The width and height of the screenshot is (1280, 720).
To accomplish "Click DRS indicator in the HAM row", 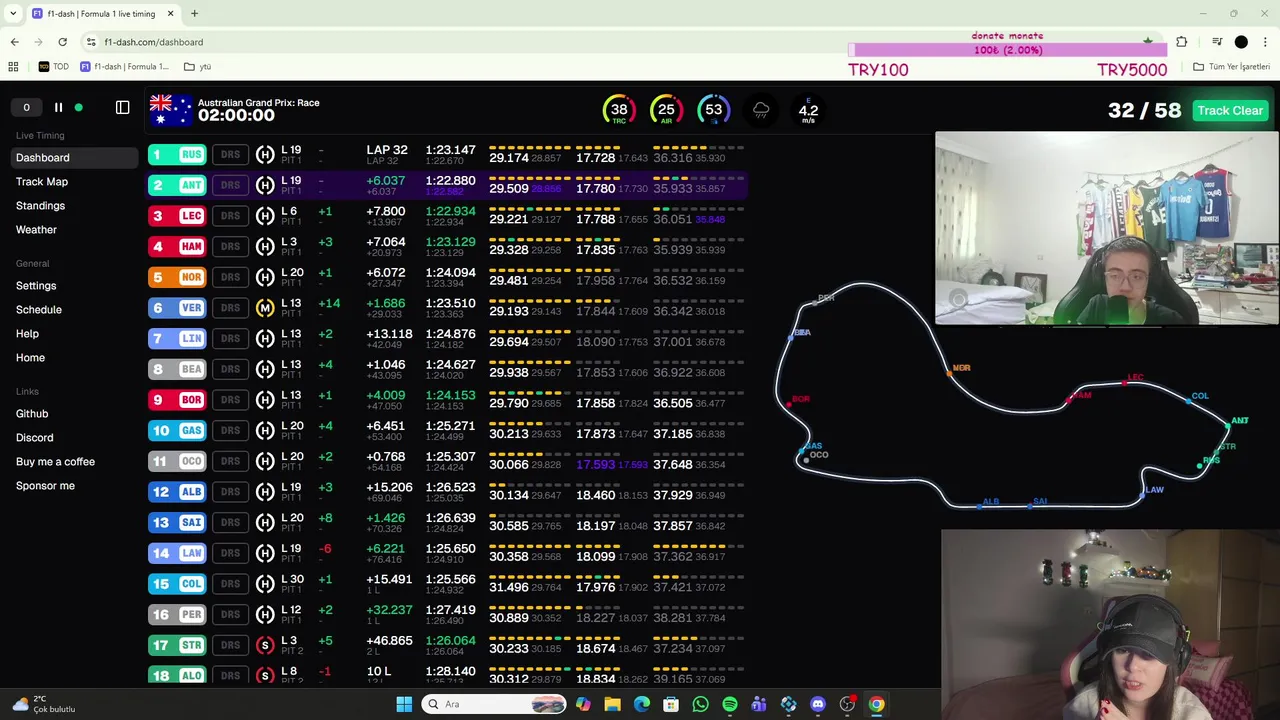I will [231, 246].
